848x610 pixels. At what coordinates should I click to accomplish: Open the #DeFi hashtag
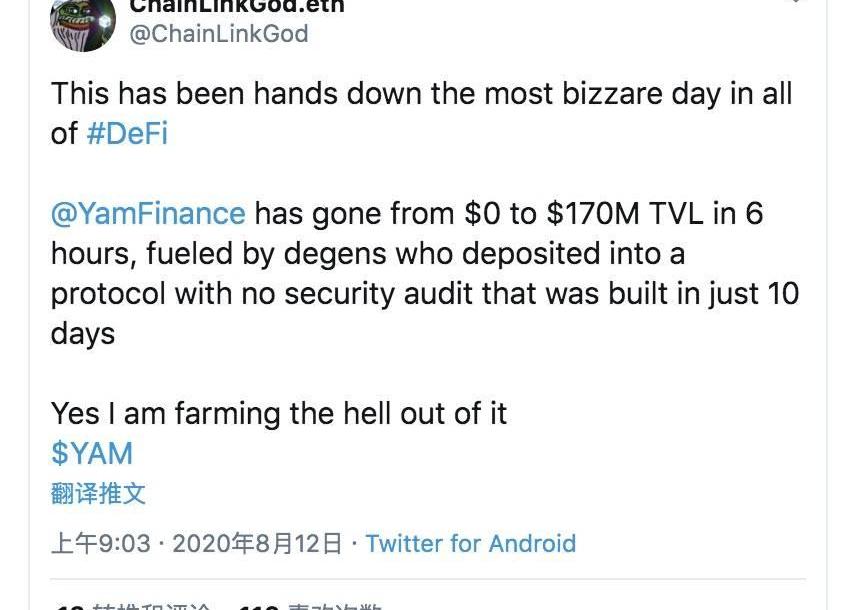click(127, 133)
